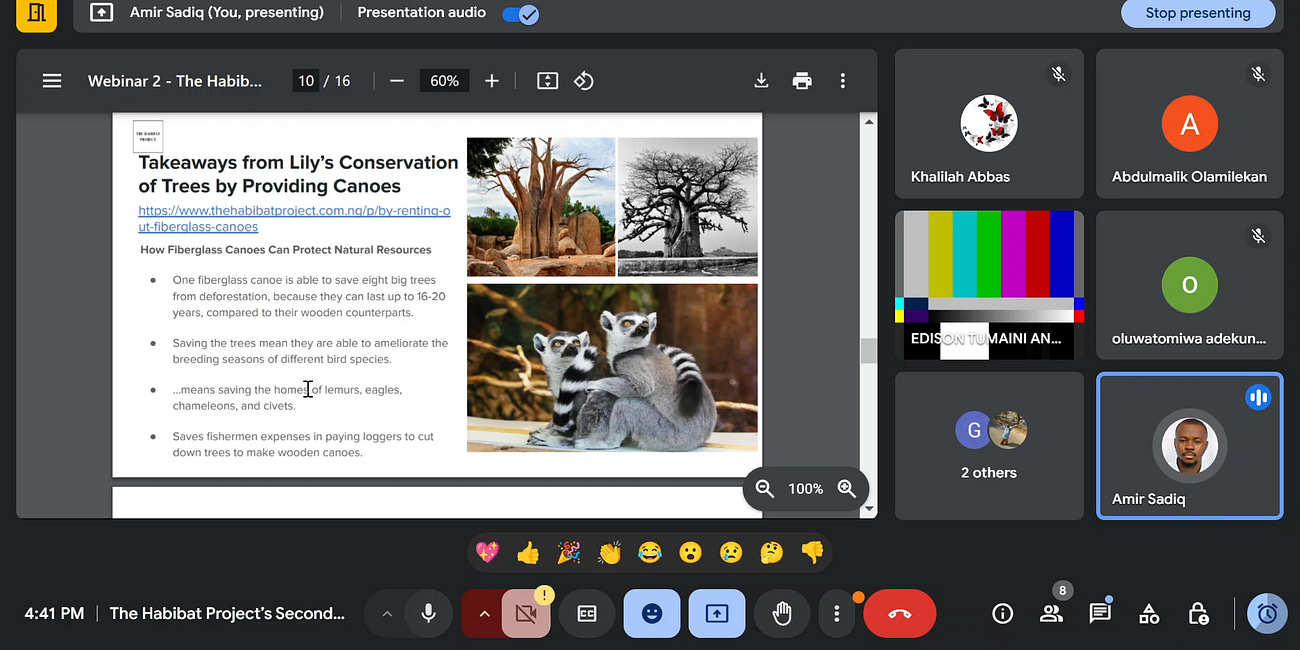The height and width of the screenshot is (650, 1300).
Task: Open the activities panel
Action: 1149,614
